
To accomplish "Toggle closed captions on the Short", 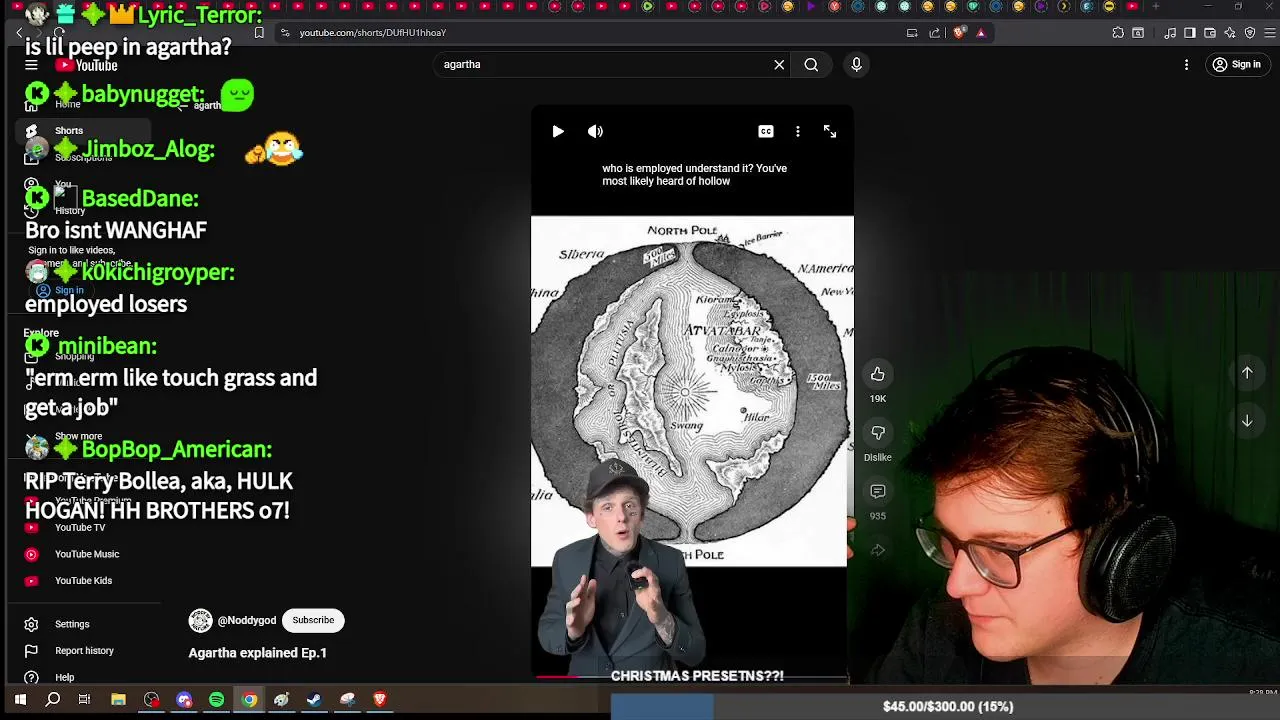I will 766,131.
